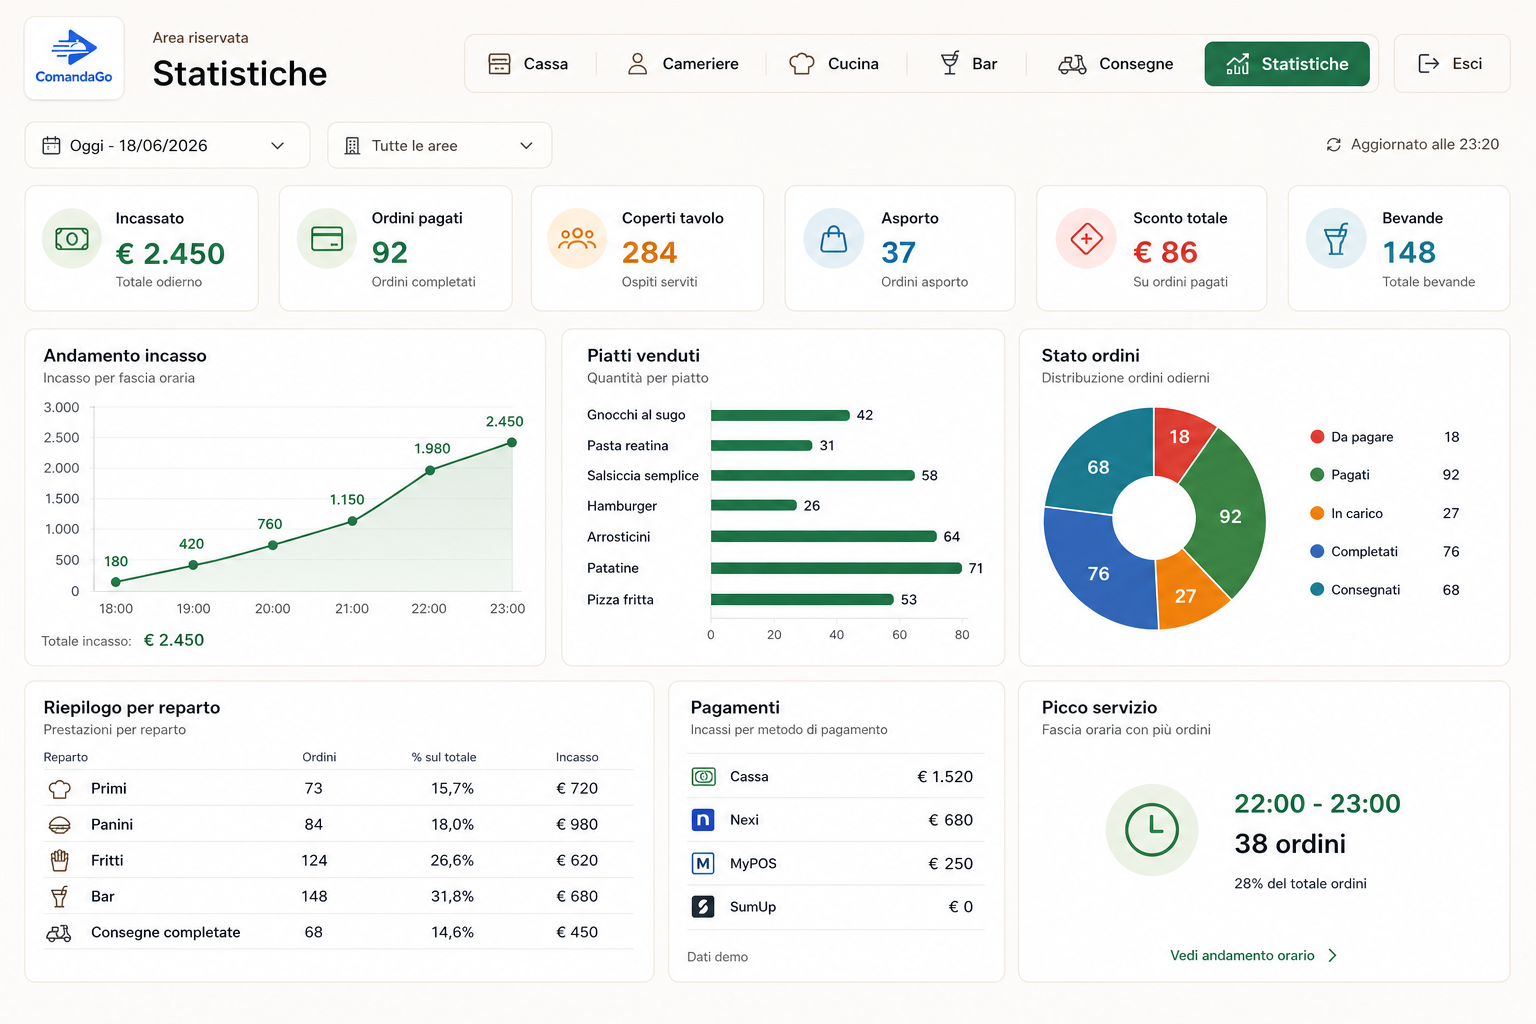This screenshot has width=1536, height=1024.
Task: Click the Patatine bar showing 71
Action: click(x=836, y=568)
